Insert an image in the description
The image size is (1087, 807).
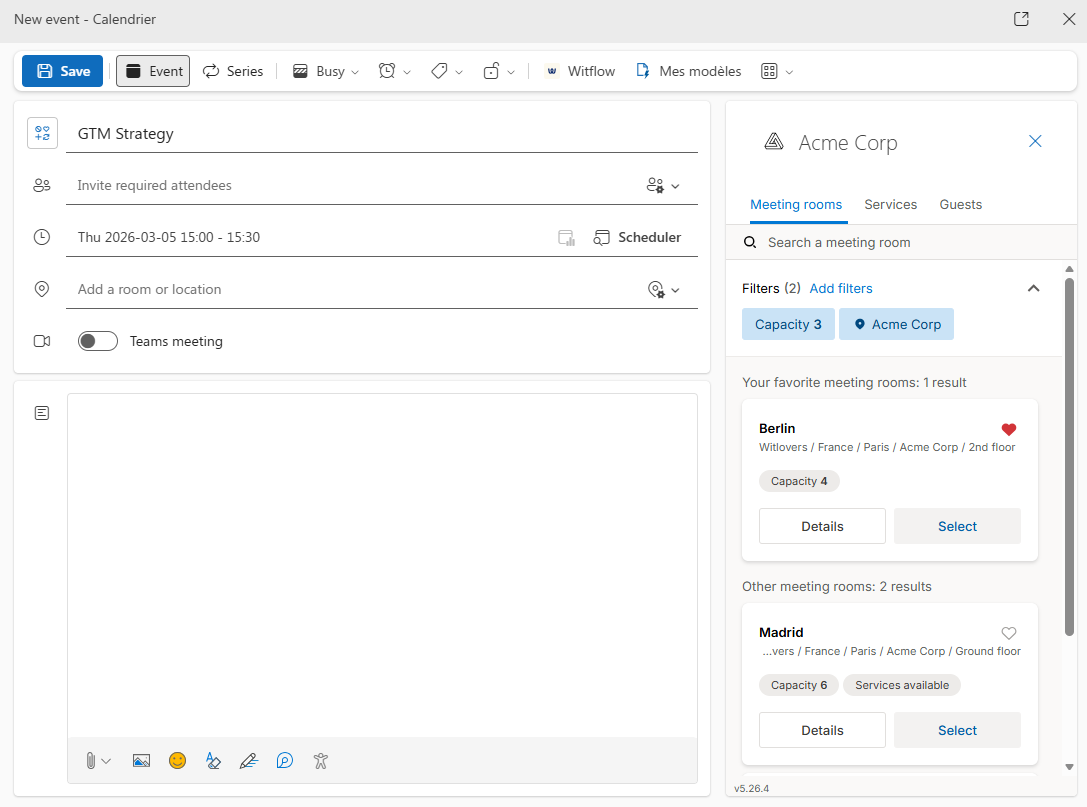pos(141,761)
